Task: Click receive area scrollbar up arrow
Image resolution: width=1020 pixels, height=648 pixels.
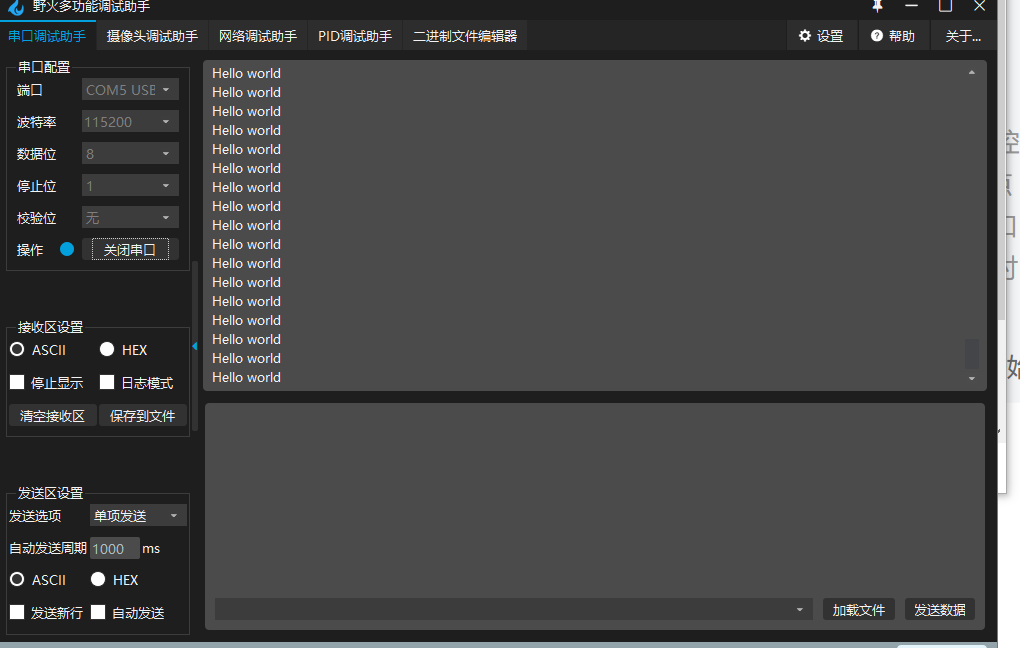Action: click(x=972, y=72)
